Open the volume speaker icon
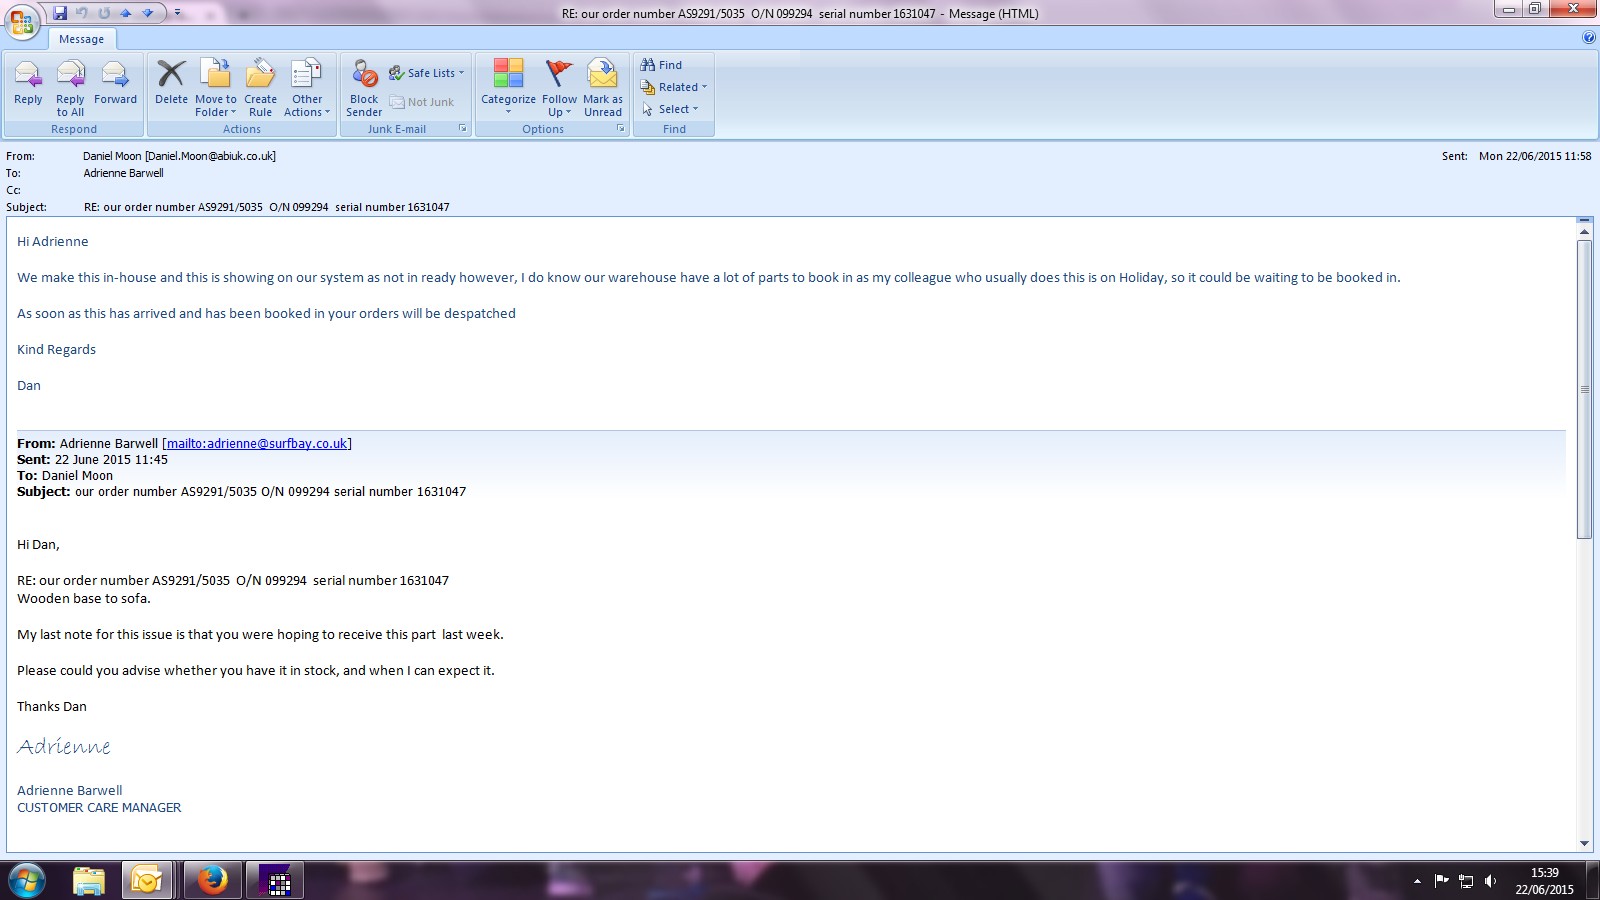1600x900 pixels. (1490, 881)
